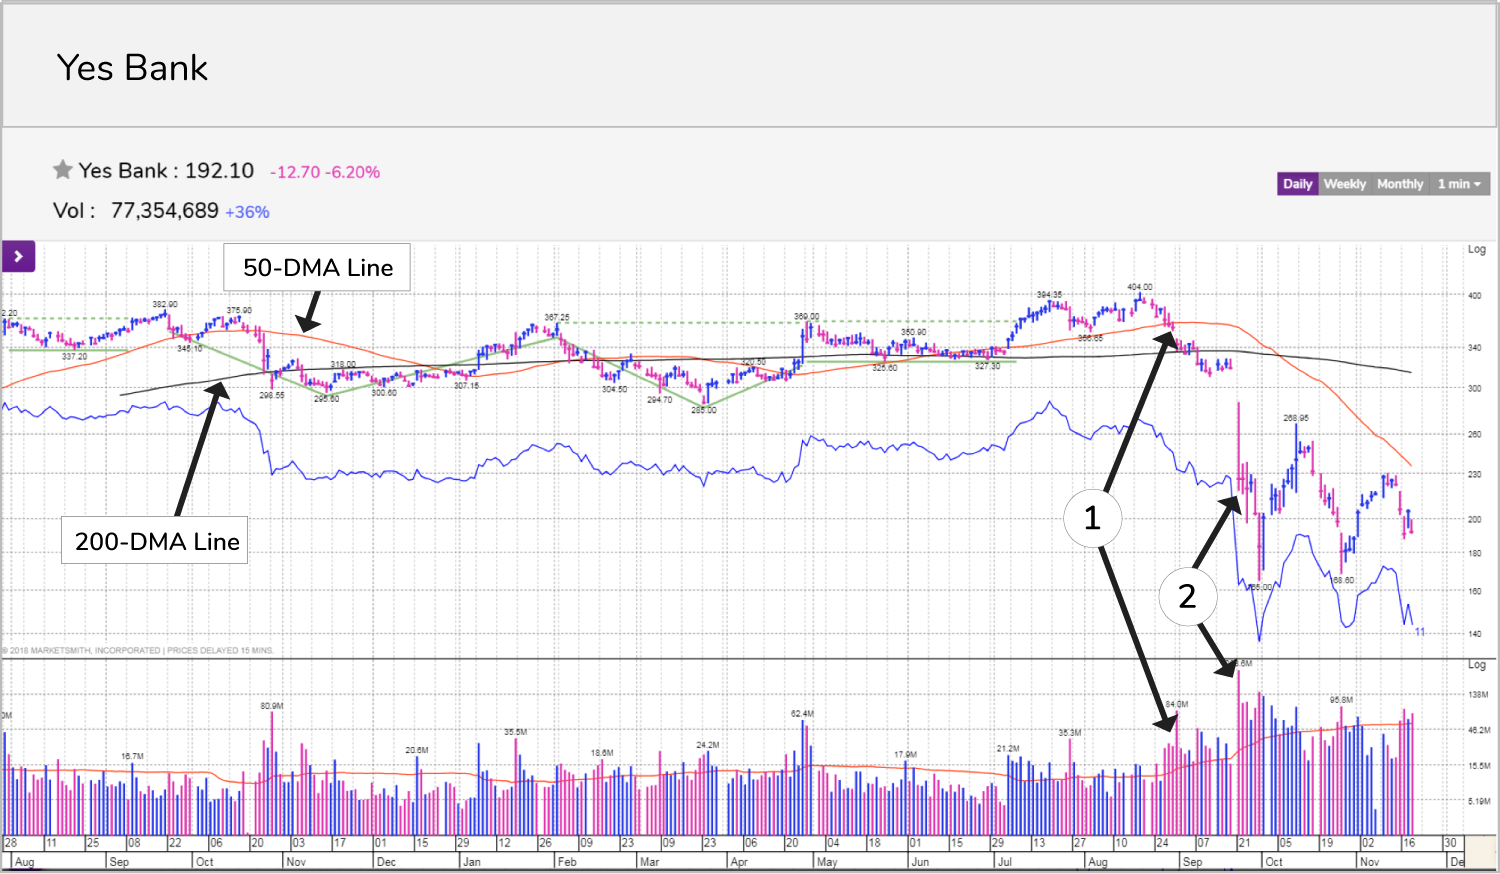The image size is (1500, 874).
Task: Toggle Log scale on the volume chart
Action: click(1476, 664)
